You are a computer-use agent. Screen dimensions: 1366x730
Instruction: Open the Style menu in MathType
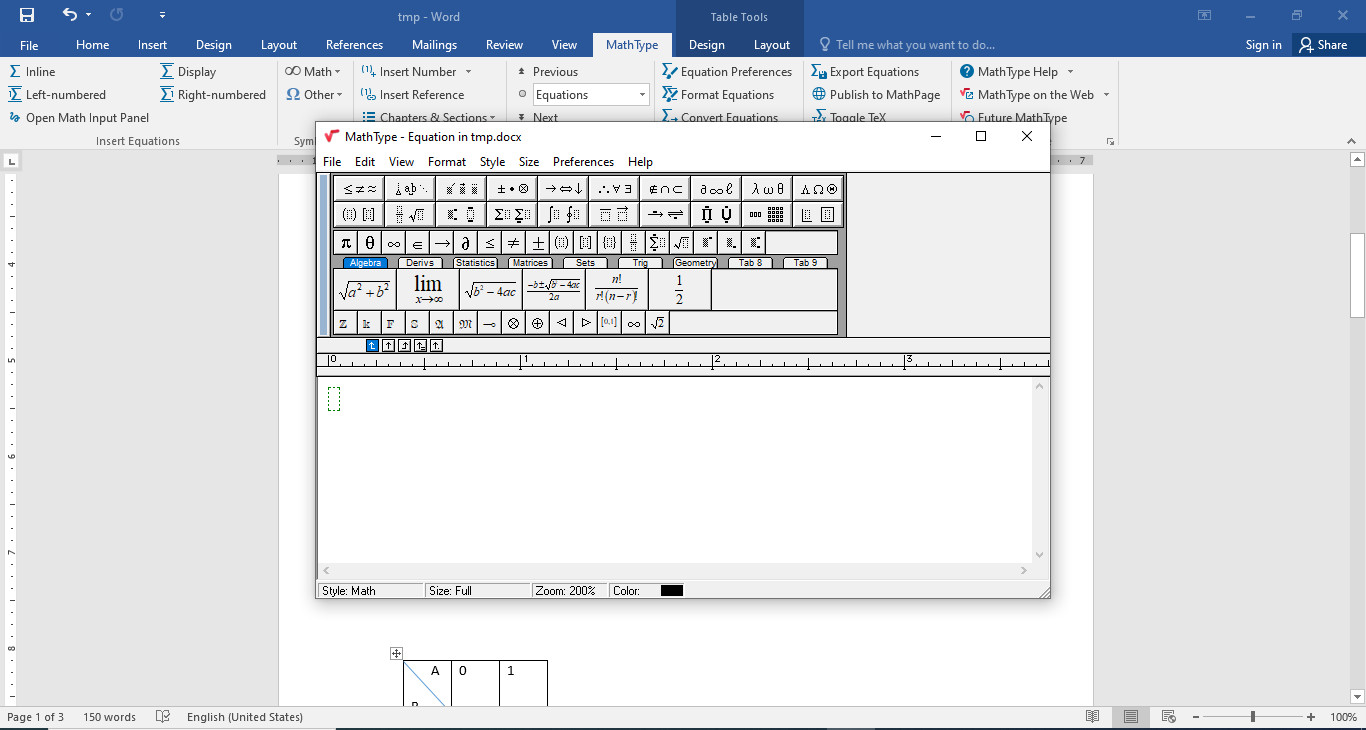coord(492,162)
